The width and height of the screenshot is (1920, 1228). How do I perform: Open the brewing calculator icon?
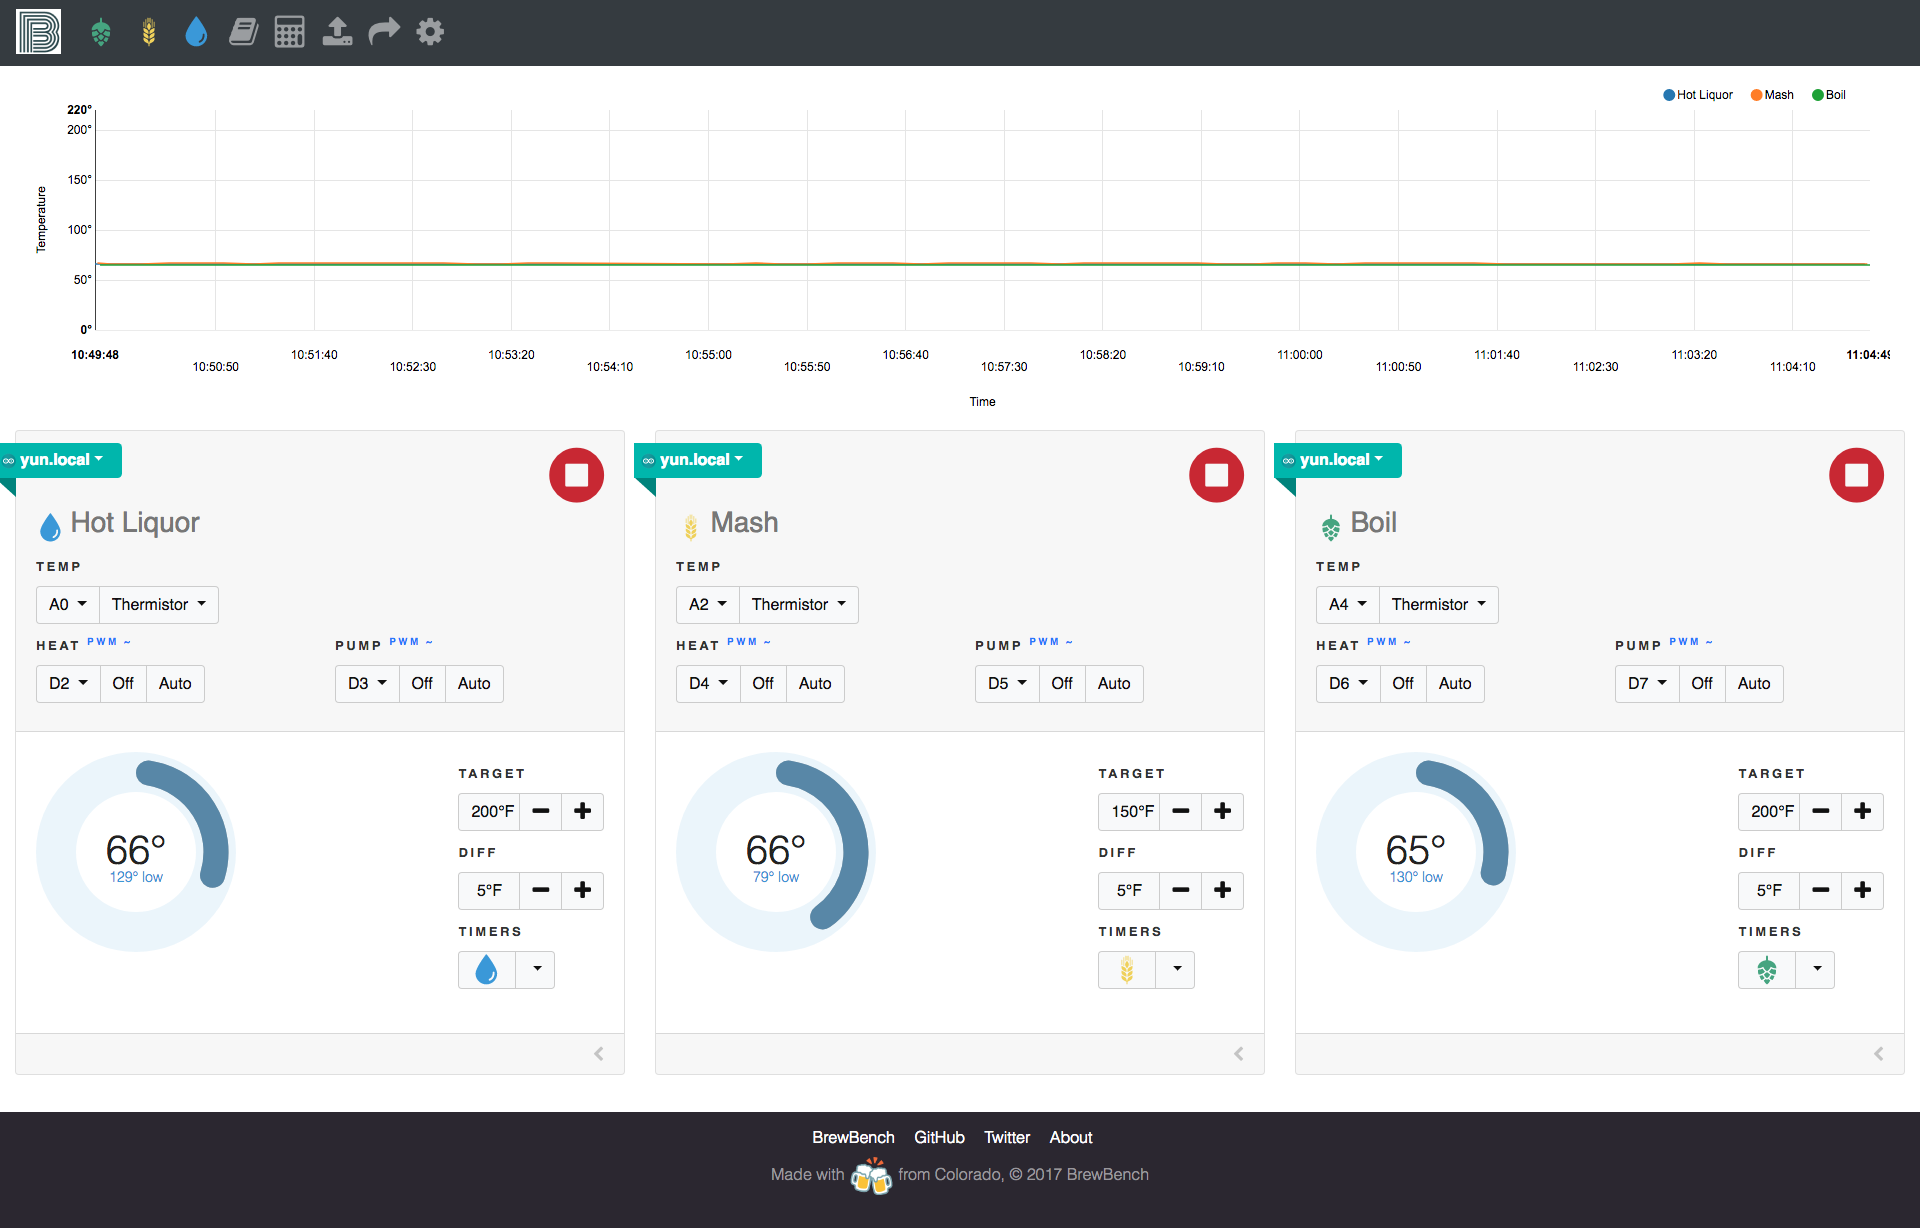click(289, 31)
